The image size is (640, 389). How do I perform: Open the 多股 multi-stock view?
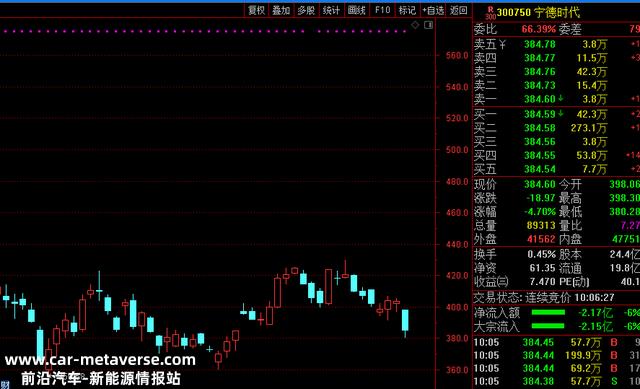(306, 10)
